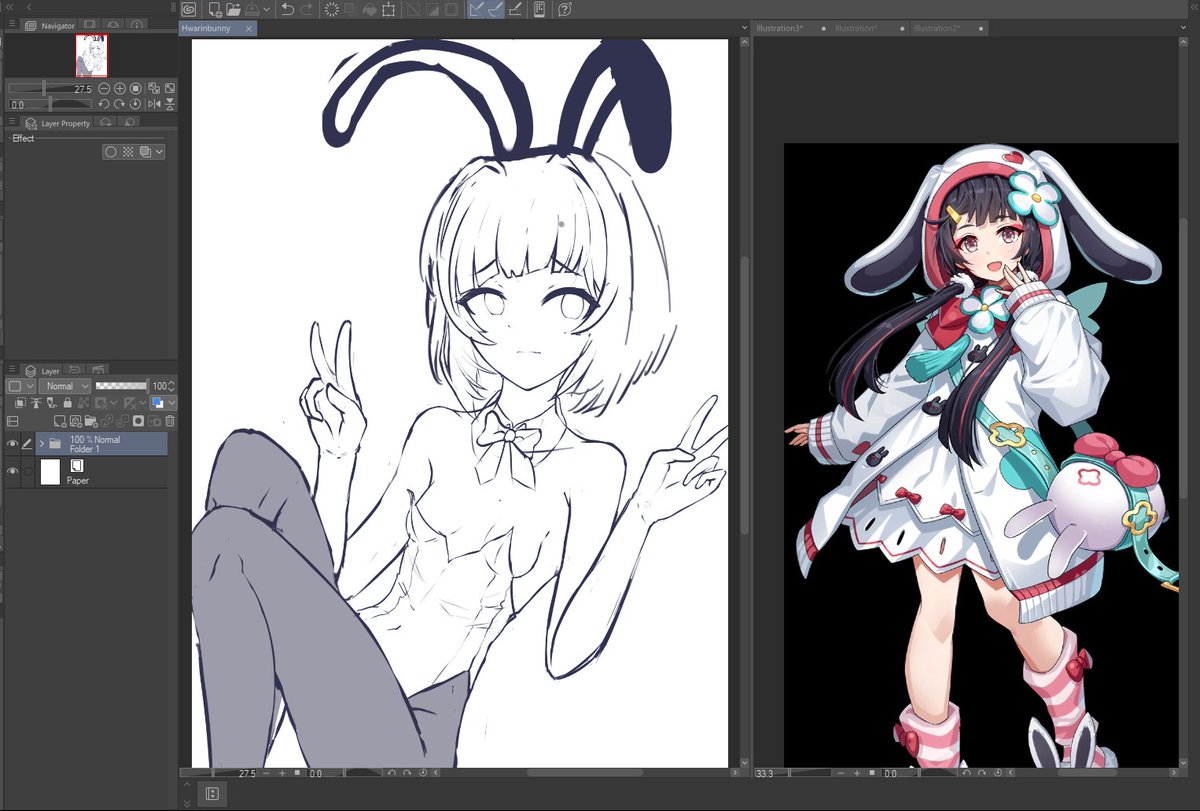Open the History tab next to the Layer tab
The image size is (1200, 811).
[73, 370]
